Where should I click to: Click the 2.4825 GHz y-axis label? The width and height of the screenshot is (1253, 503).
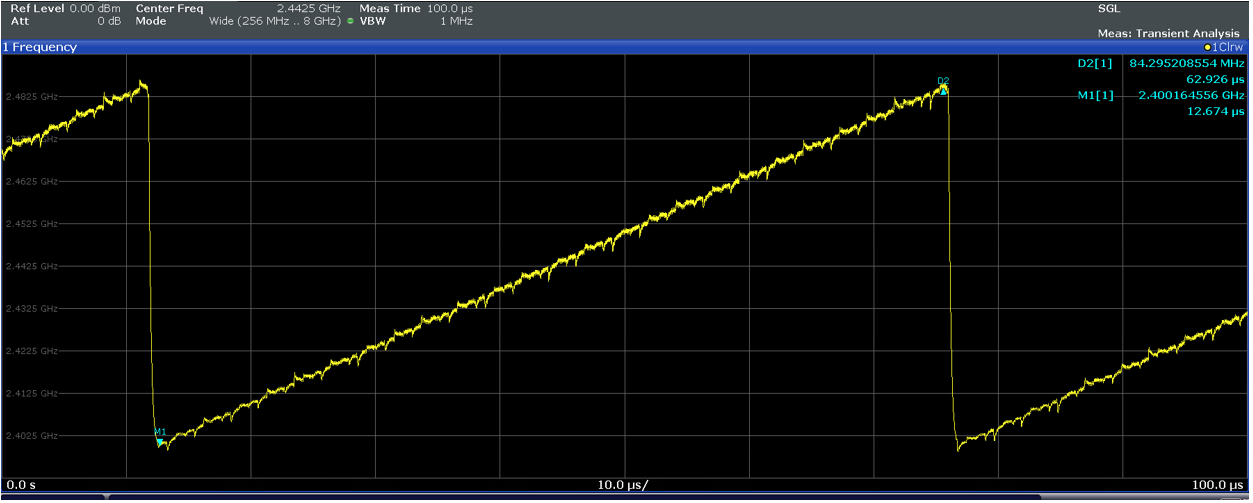click(32, 97)
